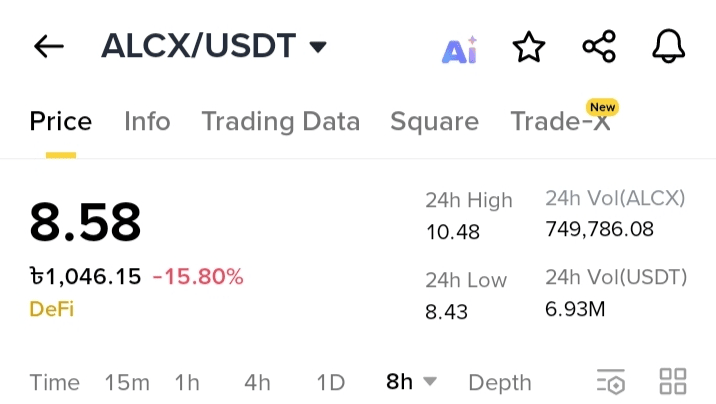Tap the share icon

point(599,46)
